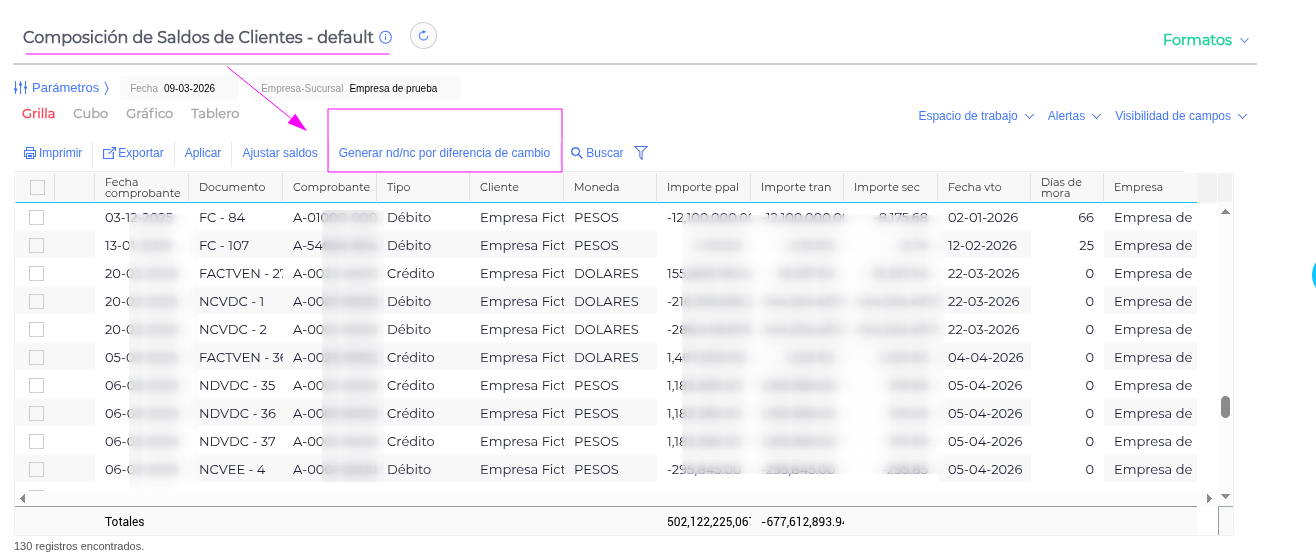Click the scroll-left arrow of the grid
Image resolution: width=1316 pixels, height=553 pixels.
(x=23, y=497)
